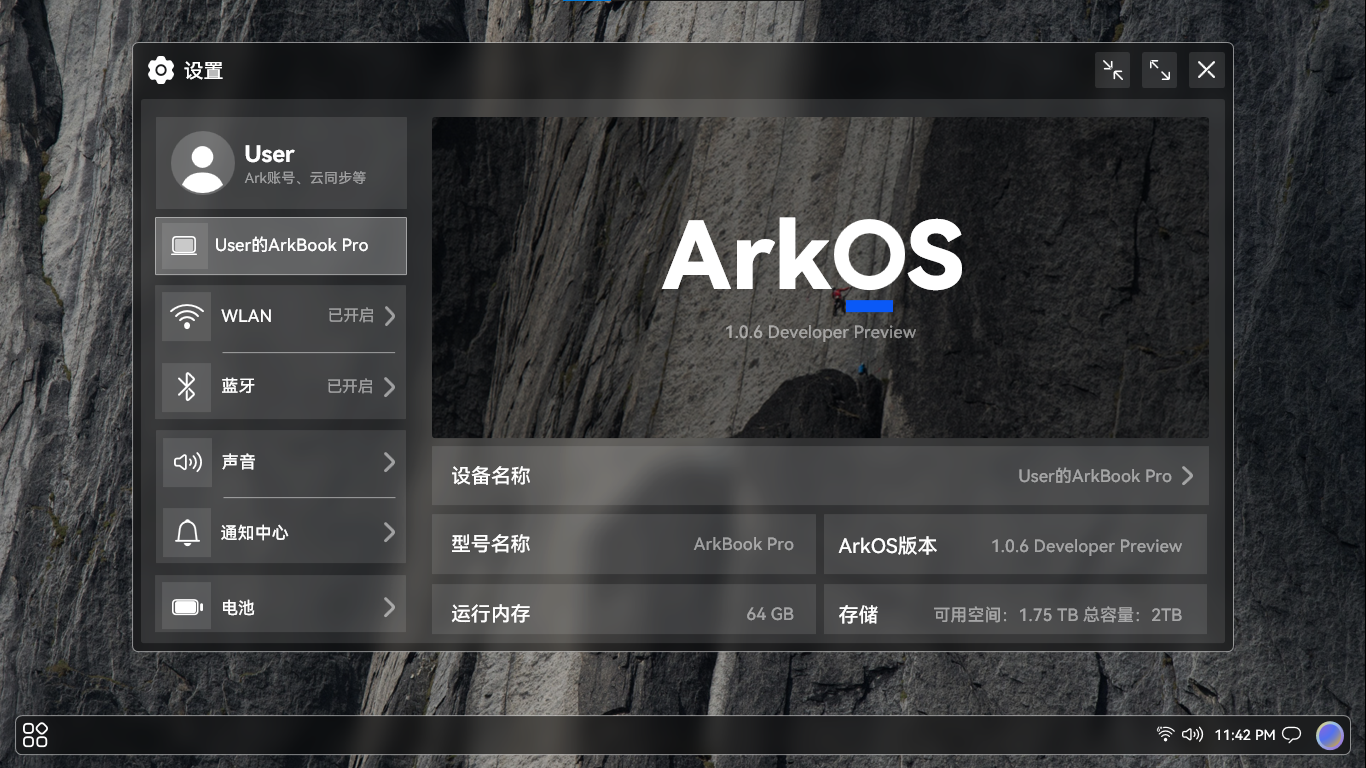Click the speaker icon beside 声音
The width and height of the screenshot is (1366, 768).
[x=187, y=462]
